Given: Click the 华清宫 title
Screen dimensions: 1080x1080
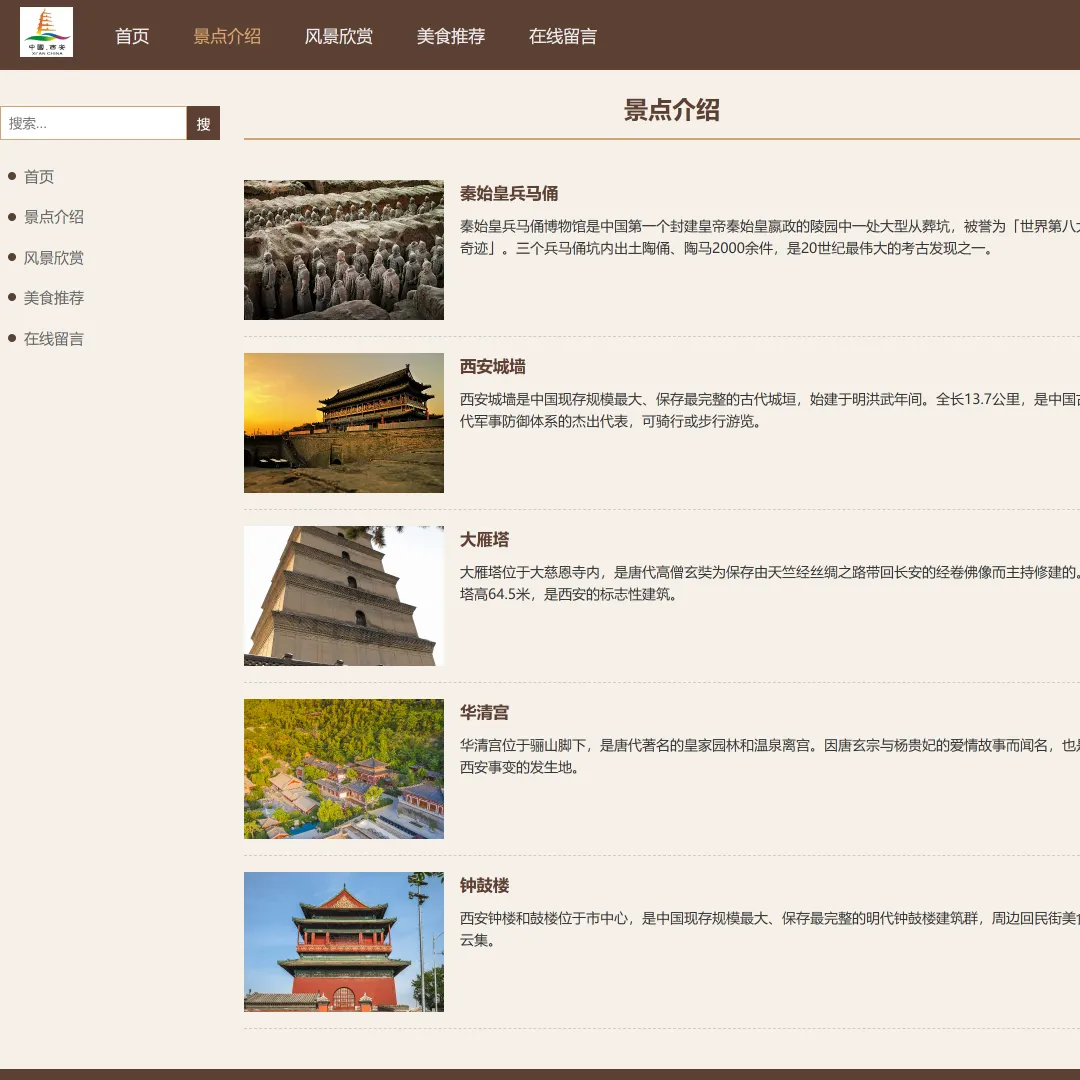Looking at the screenshot, I should coord(484,712).
